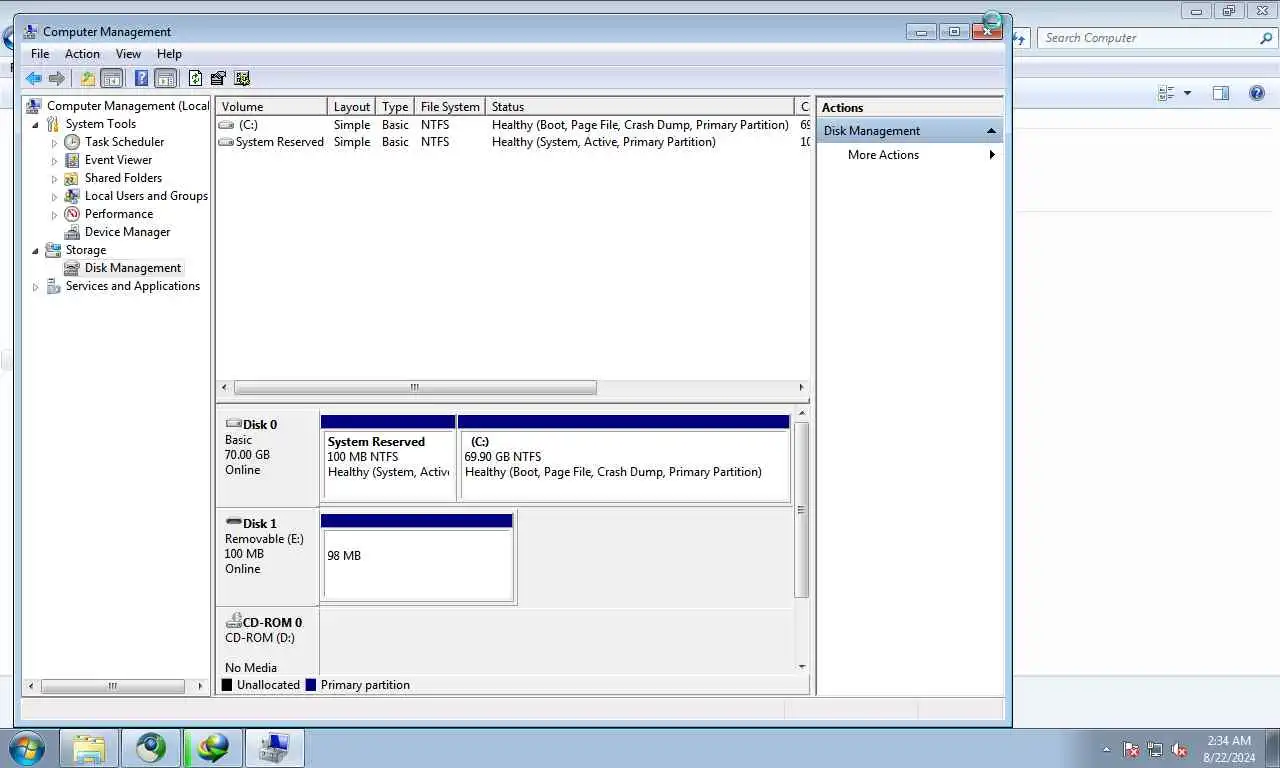Click the CD-ROM 0 drive icon
This screenshot has width=1280, height=768.
tap(234, 621)
